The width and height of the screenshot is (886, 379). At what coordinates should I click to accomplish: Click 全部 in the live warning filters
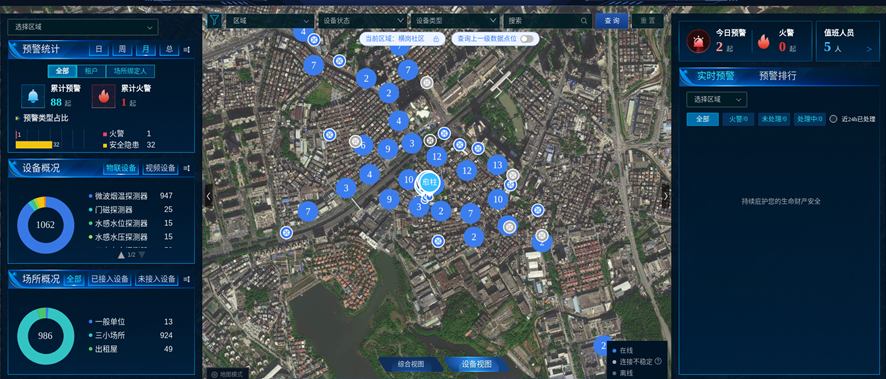coord(702,119)
